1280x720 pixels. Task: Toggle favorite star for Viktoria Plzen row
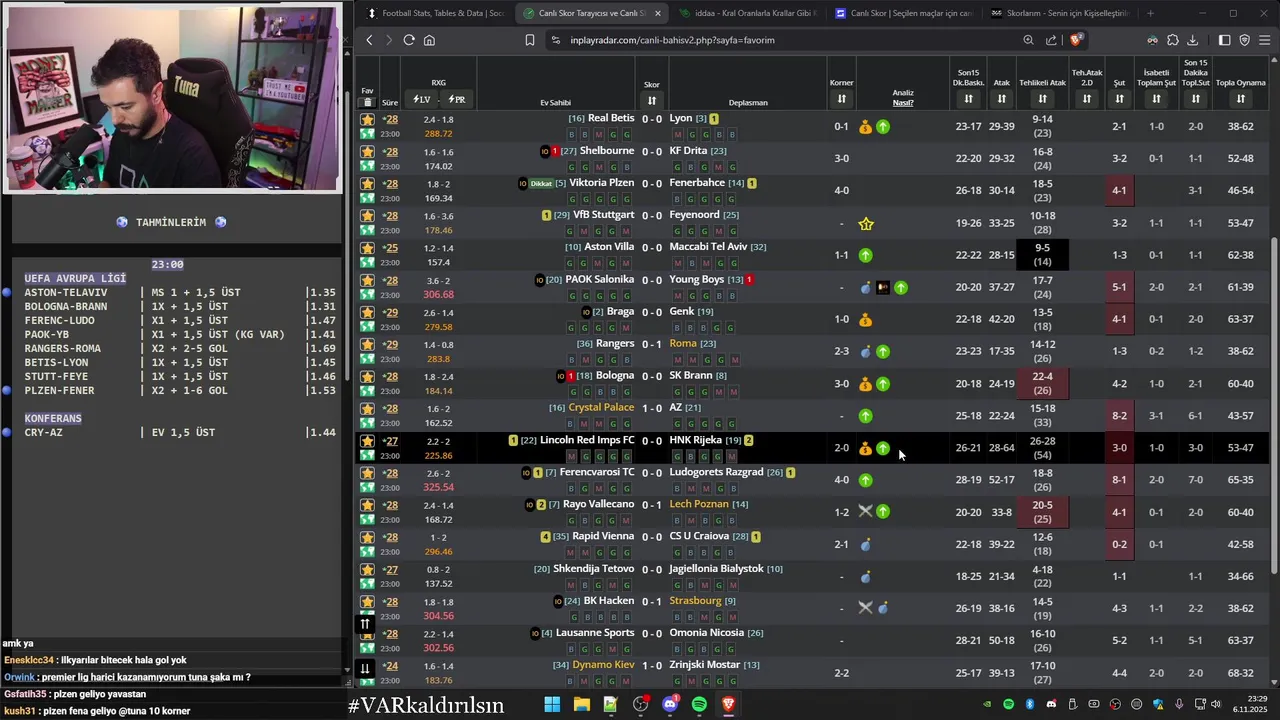(367, 183)
